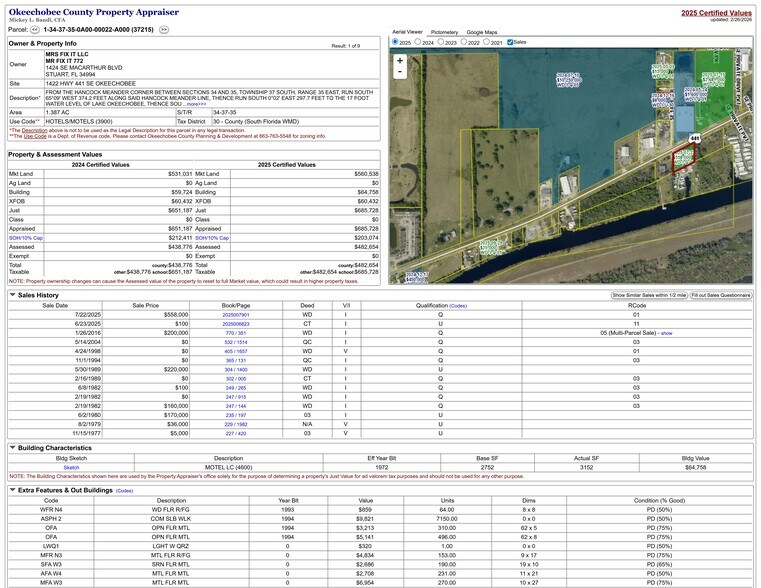Select the 2022 aerial year option
The width and height of the screenshot is (761, 588).
coord(465,43)
